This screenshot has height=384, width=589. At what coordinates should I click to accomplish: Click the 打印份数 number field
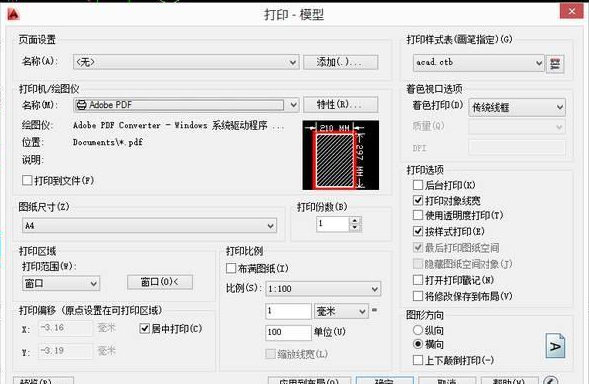(333, 224)
